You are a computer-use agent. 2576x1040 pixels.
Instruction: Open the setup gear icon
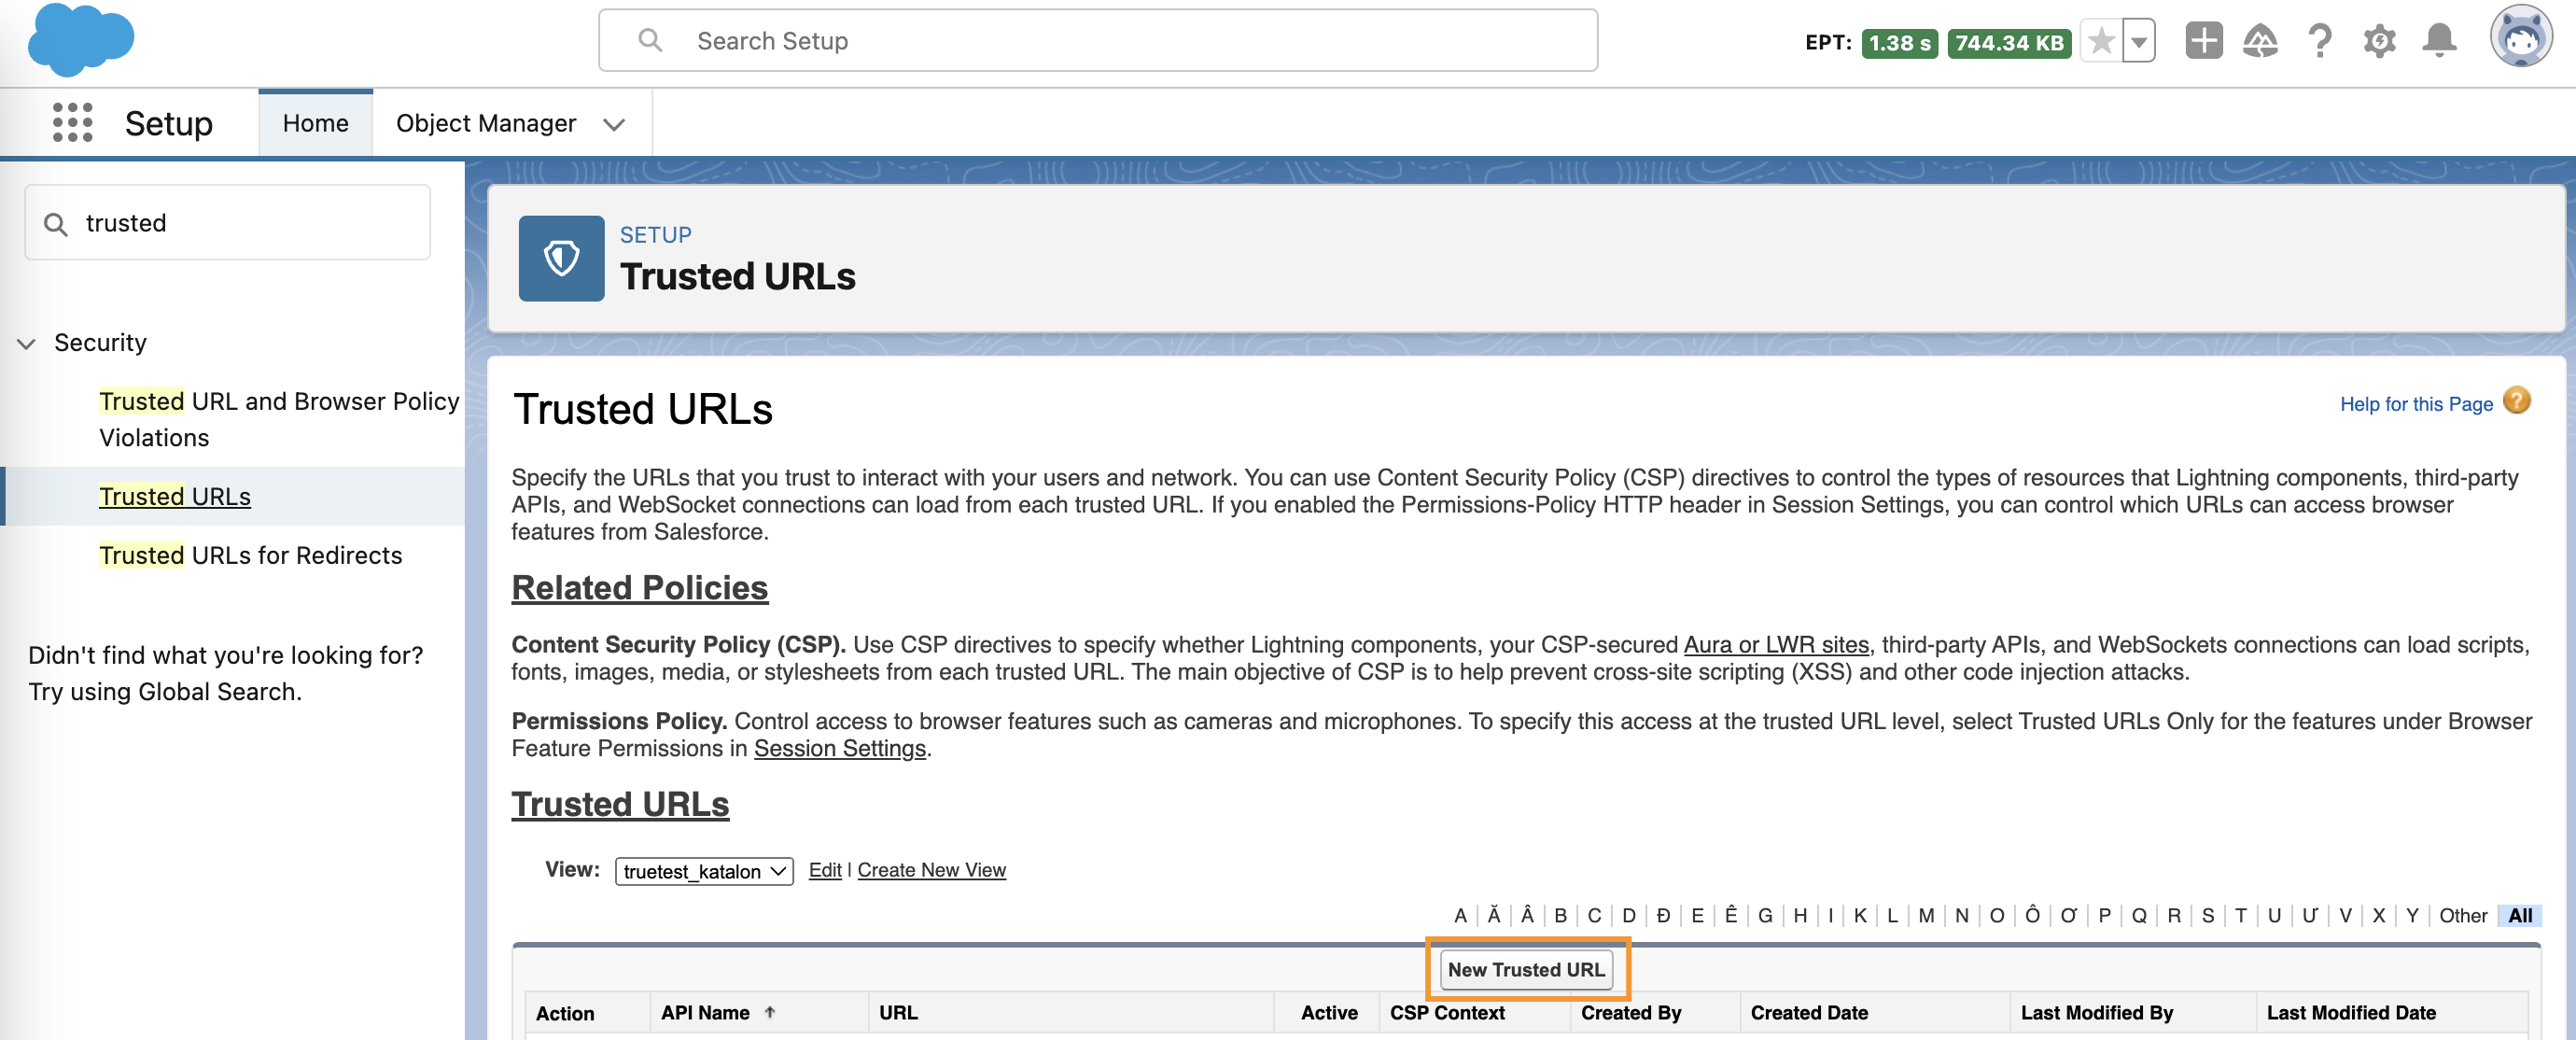click(x=2379, y=41)
